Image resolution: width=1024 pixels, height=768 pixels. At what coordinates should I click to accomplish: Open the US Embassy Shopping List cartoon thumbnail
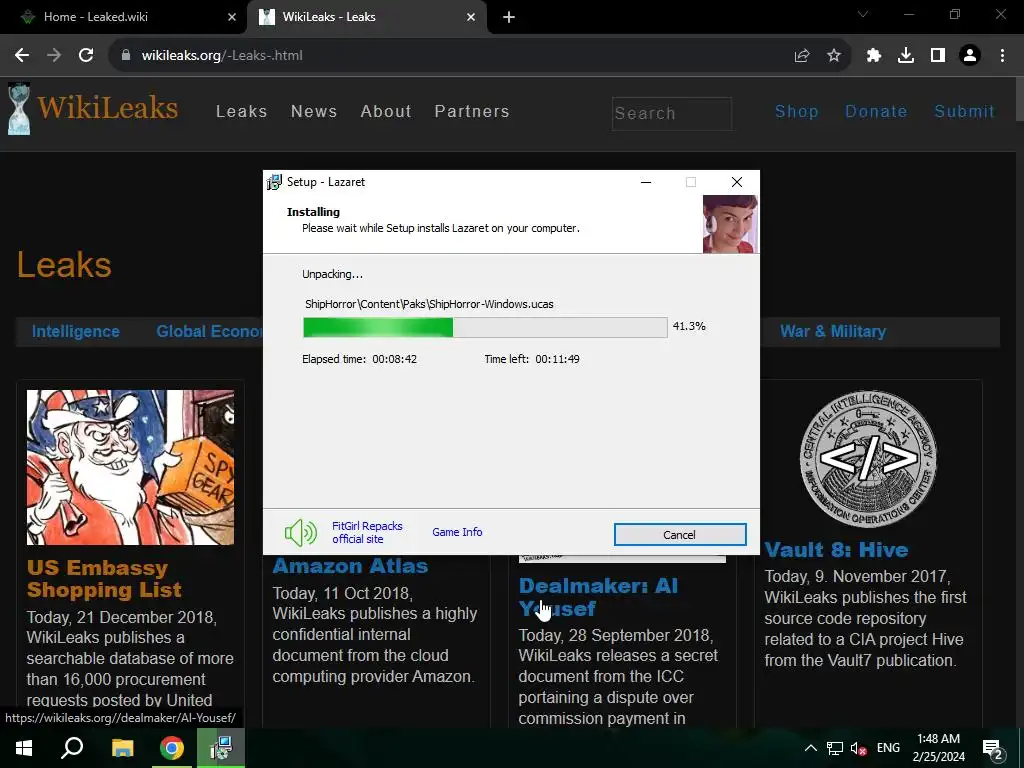click(x=131, y=468)
